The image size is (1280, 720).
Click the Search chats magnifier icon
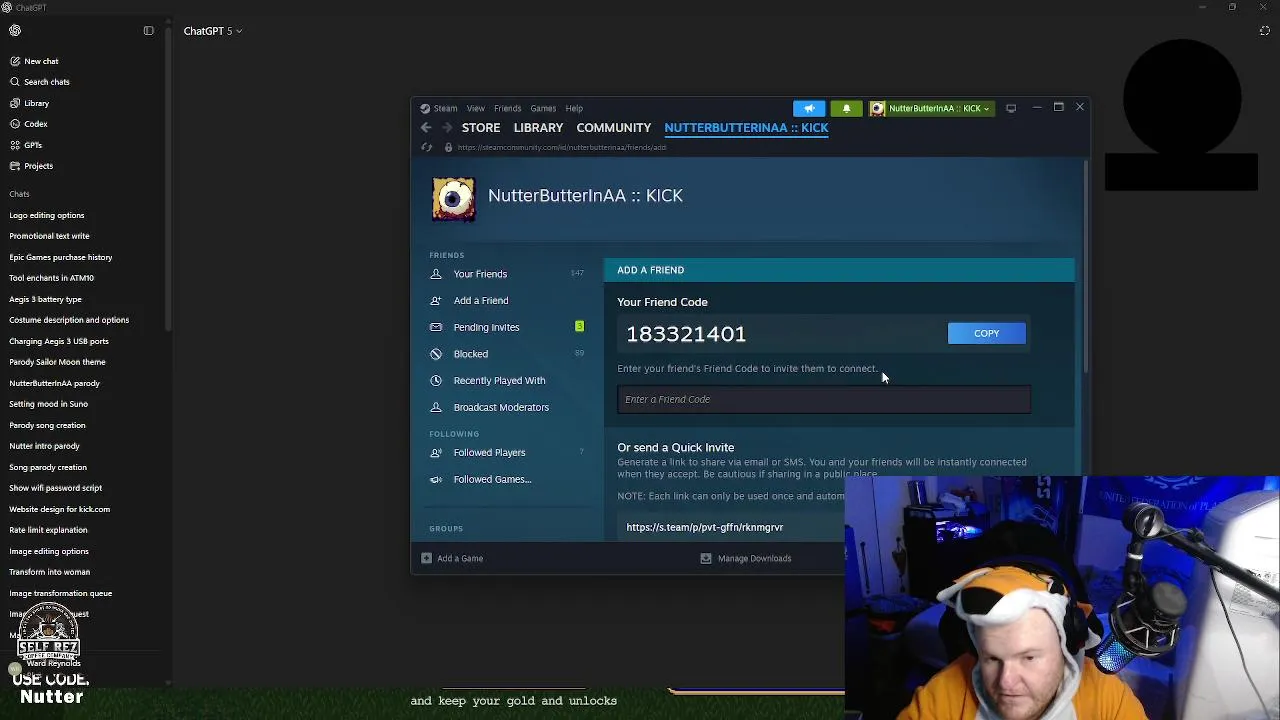pyautogui.click(x=15, y=82)
